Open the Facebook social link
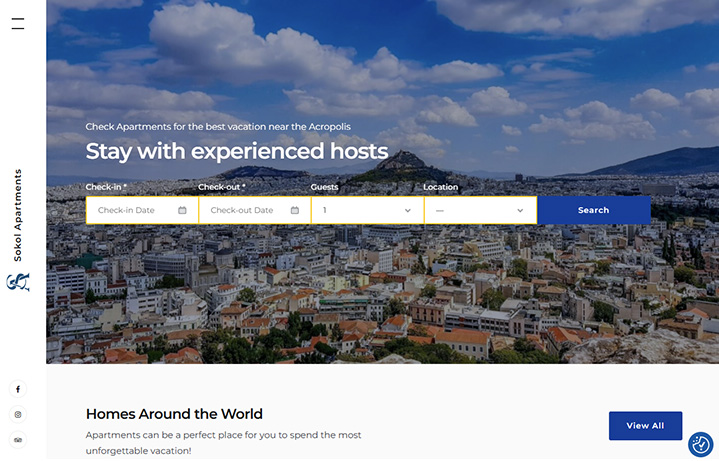Image resolution: width=719 pixels, height=461 pixels. tap(18, 389)
